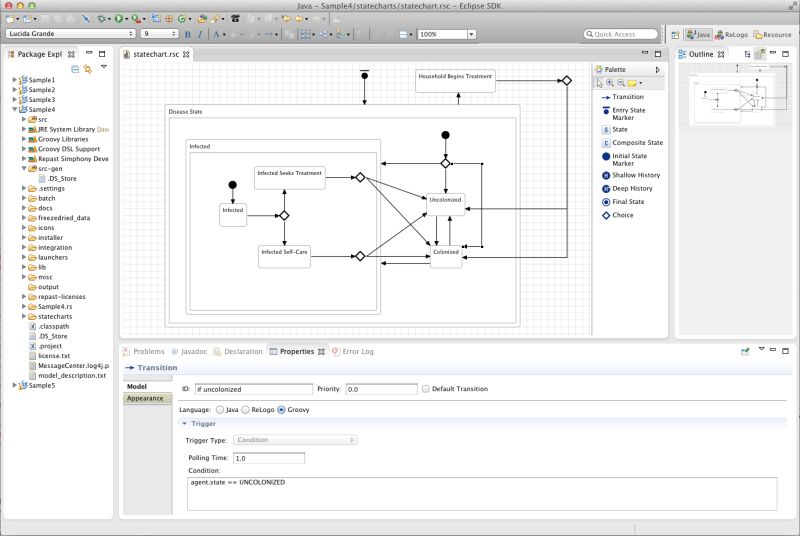800x536 pixels.
Task: Switch to the Declaration tab
Action: [x=238, y=351]
